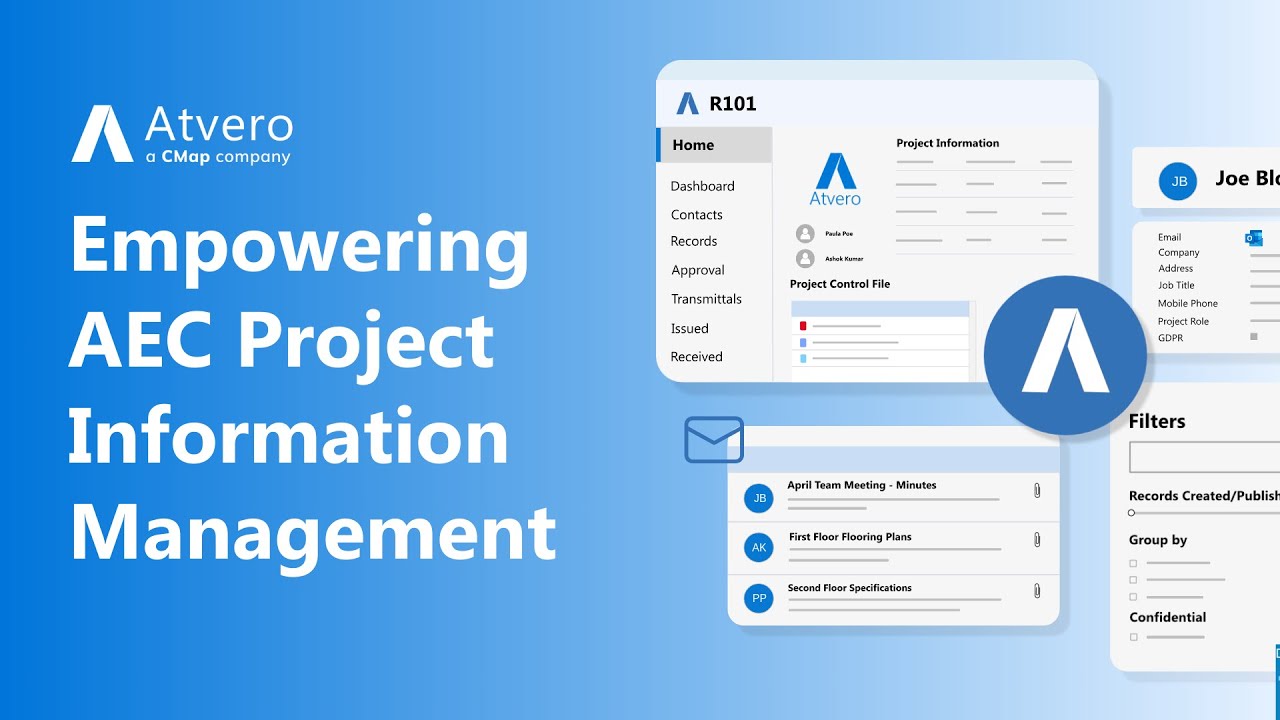The width and height of the screenshot is (1280, 720).
Task: Open Records in the sidebar
Action: tap(694, 241)
